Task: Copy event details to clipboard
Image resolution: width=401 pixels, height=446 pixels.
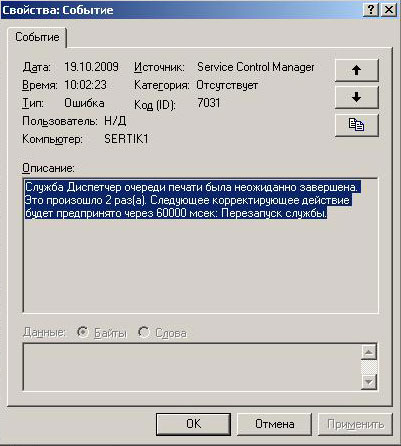Action: click(357, 125)
